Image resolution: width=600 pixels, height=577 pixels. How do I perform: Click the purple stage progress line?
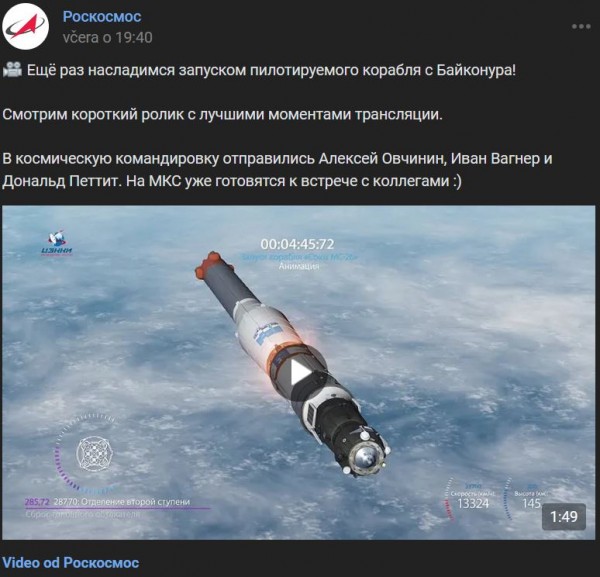(118, 509)
